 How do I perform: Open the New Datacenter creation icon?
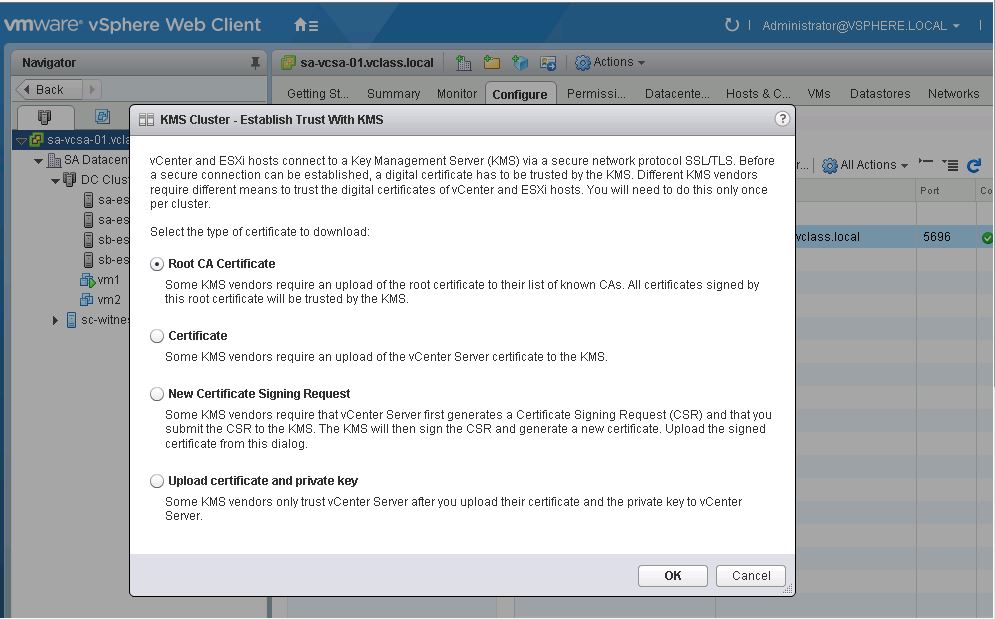tap(462, 62)
